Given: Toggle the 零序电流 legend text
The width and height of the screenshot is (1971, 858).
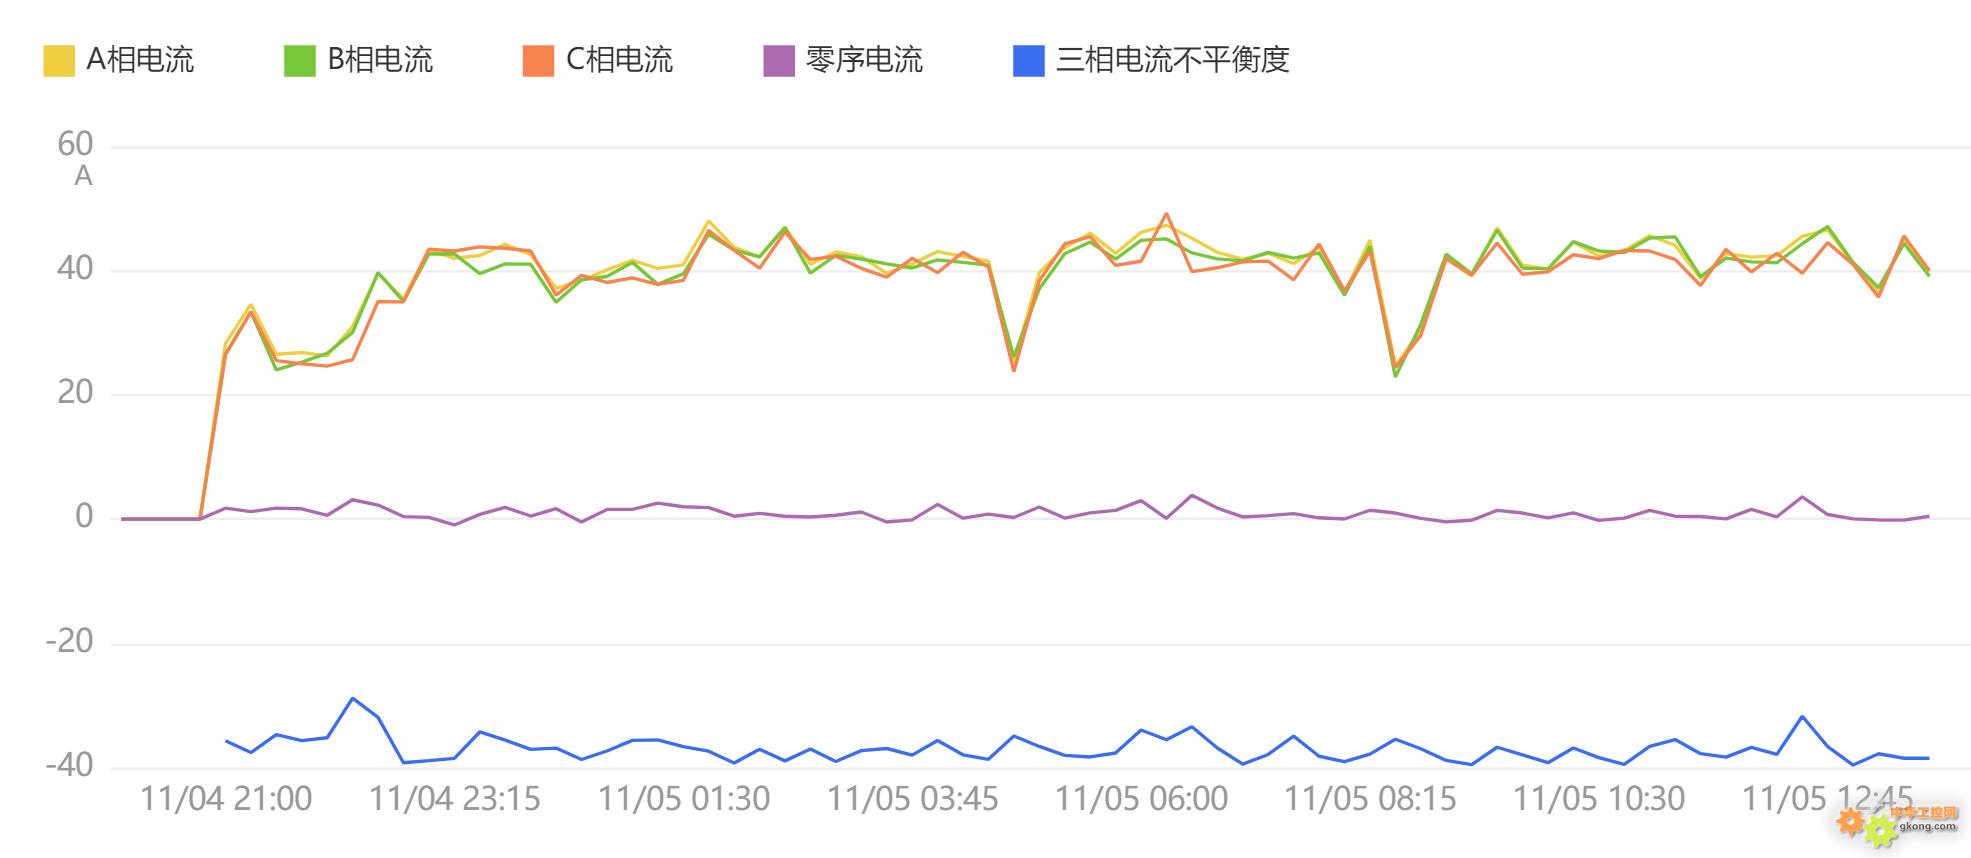Looking at the screenshot, I should click(864, 60).
